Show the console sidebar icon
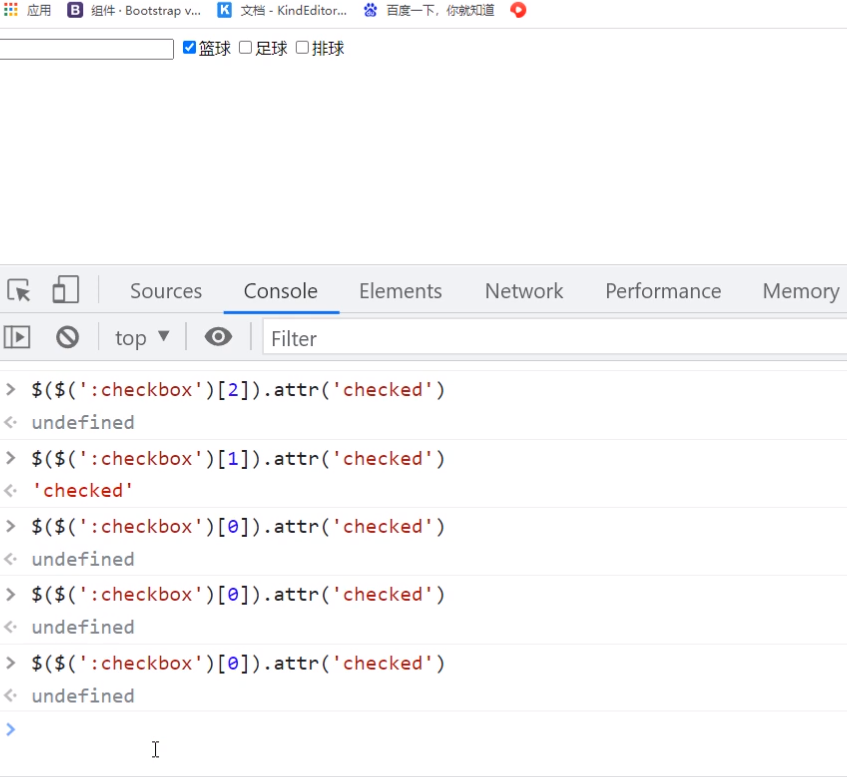Screen dimensions: 847x777 point(17,337)
